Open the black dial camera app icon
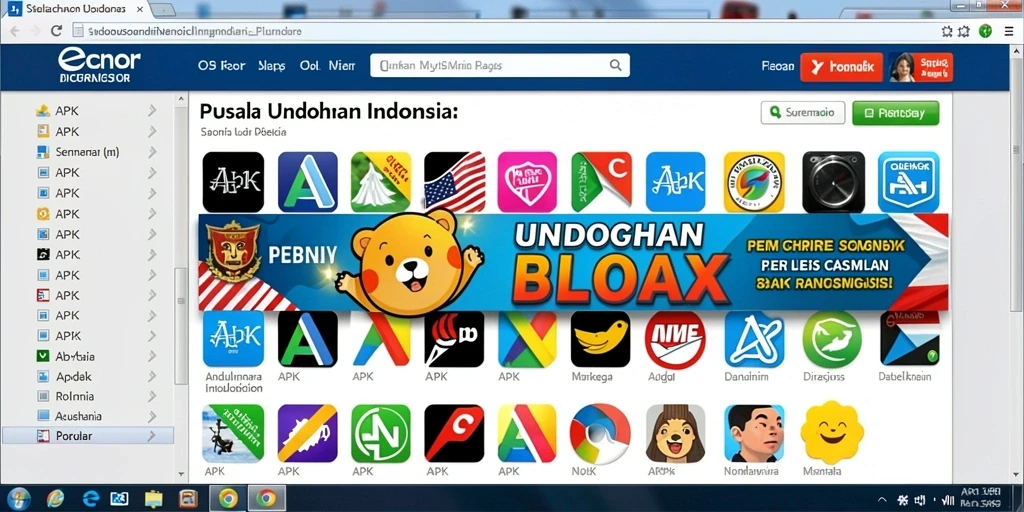 pos(833,182)
